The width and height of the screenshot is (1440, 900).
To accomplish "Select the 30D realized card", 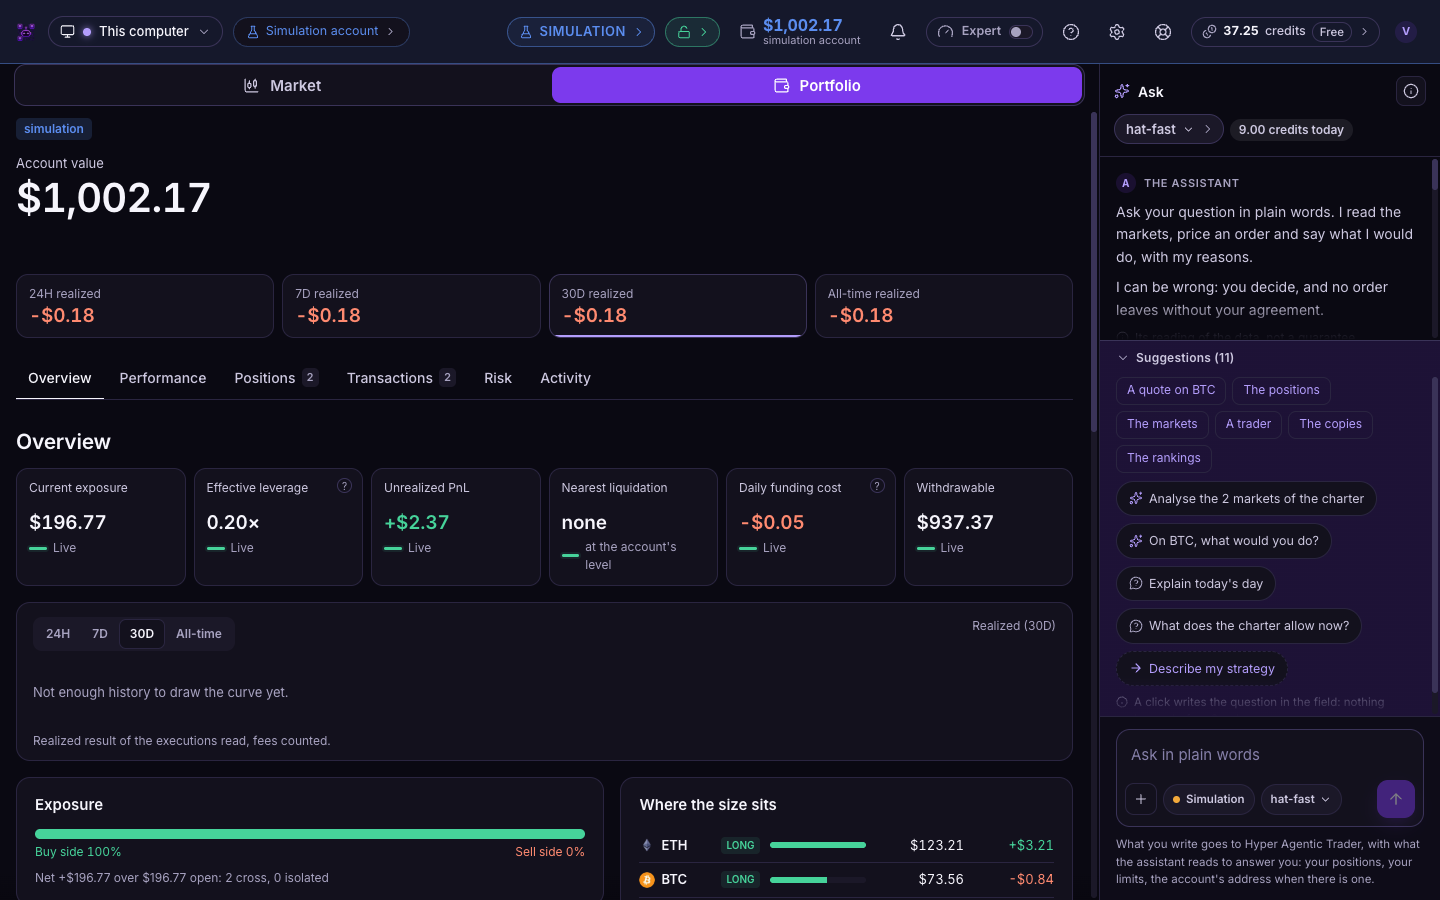I will click(x=678, y=306).
